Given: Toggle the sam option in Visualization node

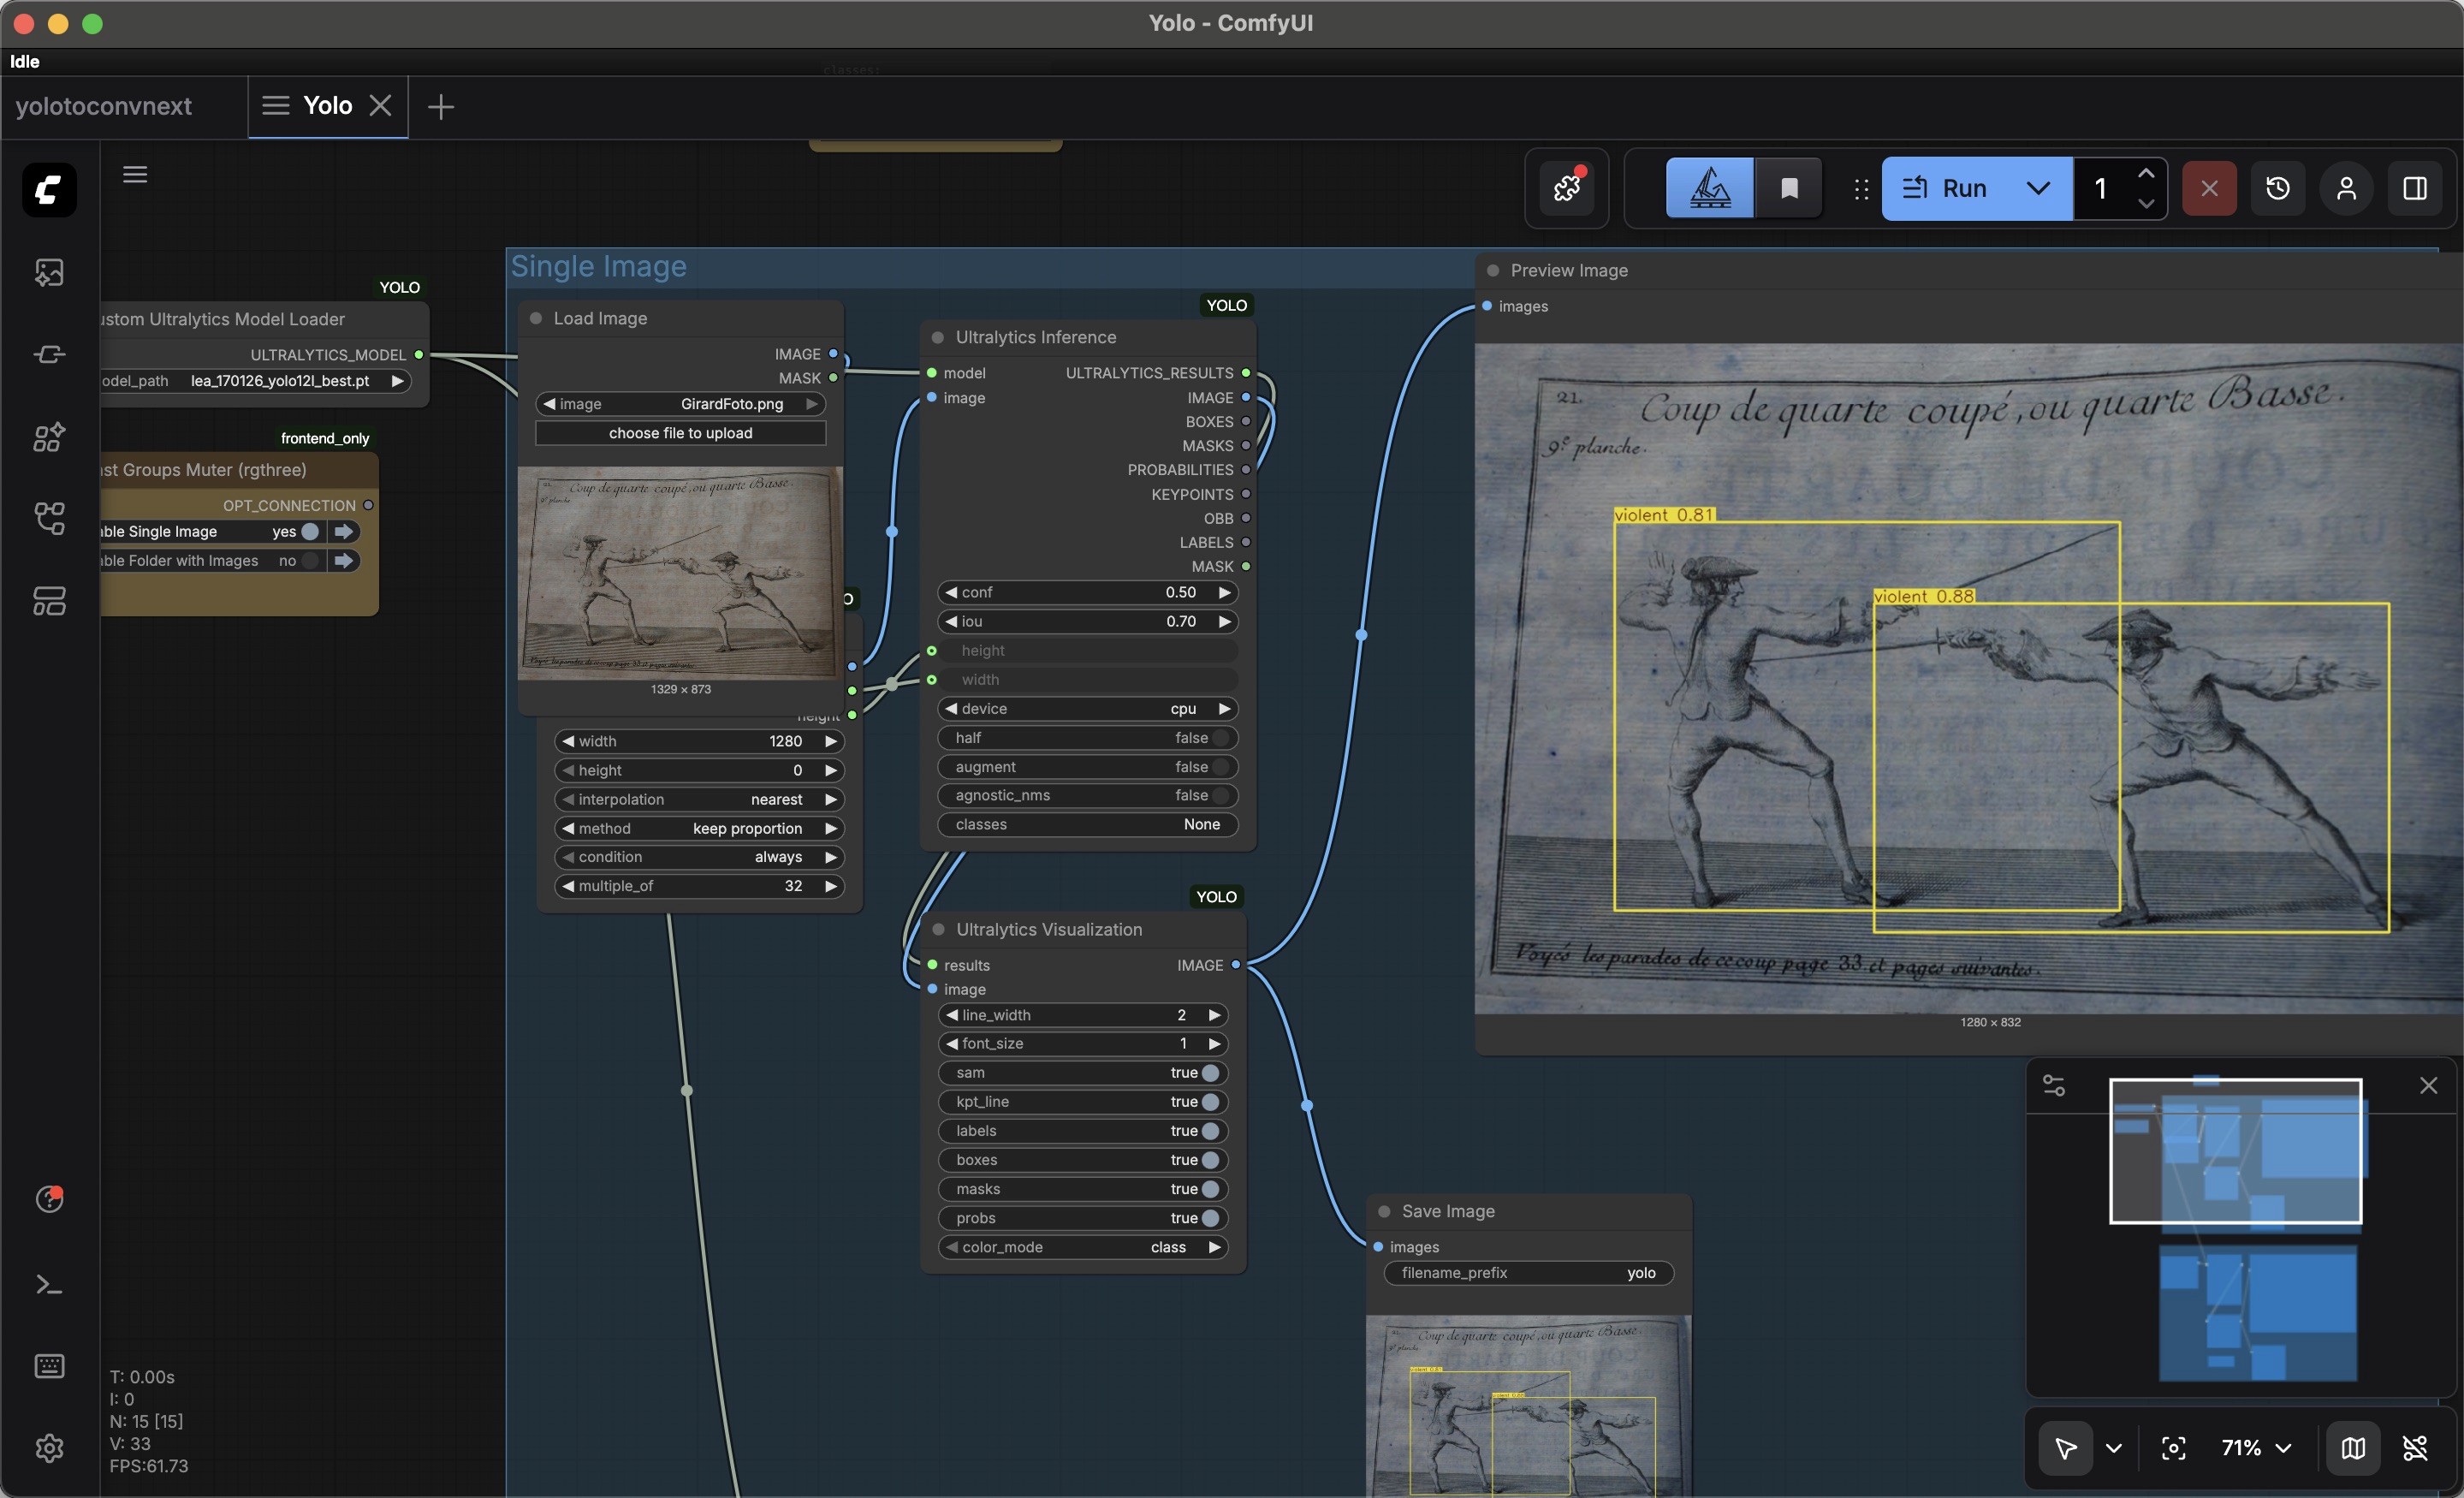Looking at the screenshot, I should 1210,1073.
